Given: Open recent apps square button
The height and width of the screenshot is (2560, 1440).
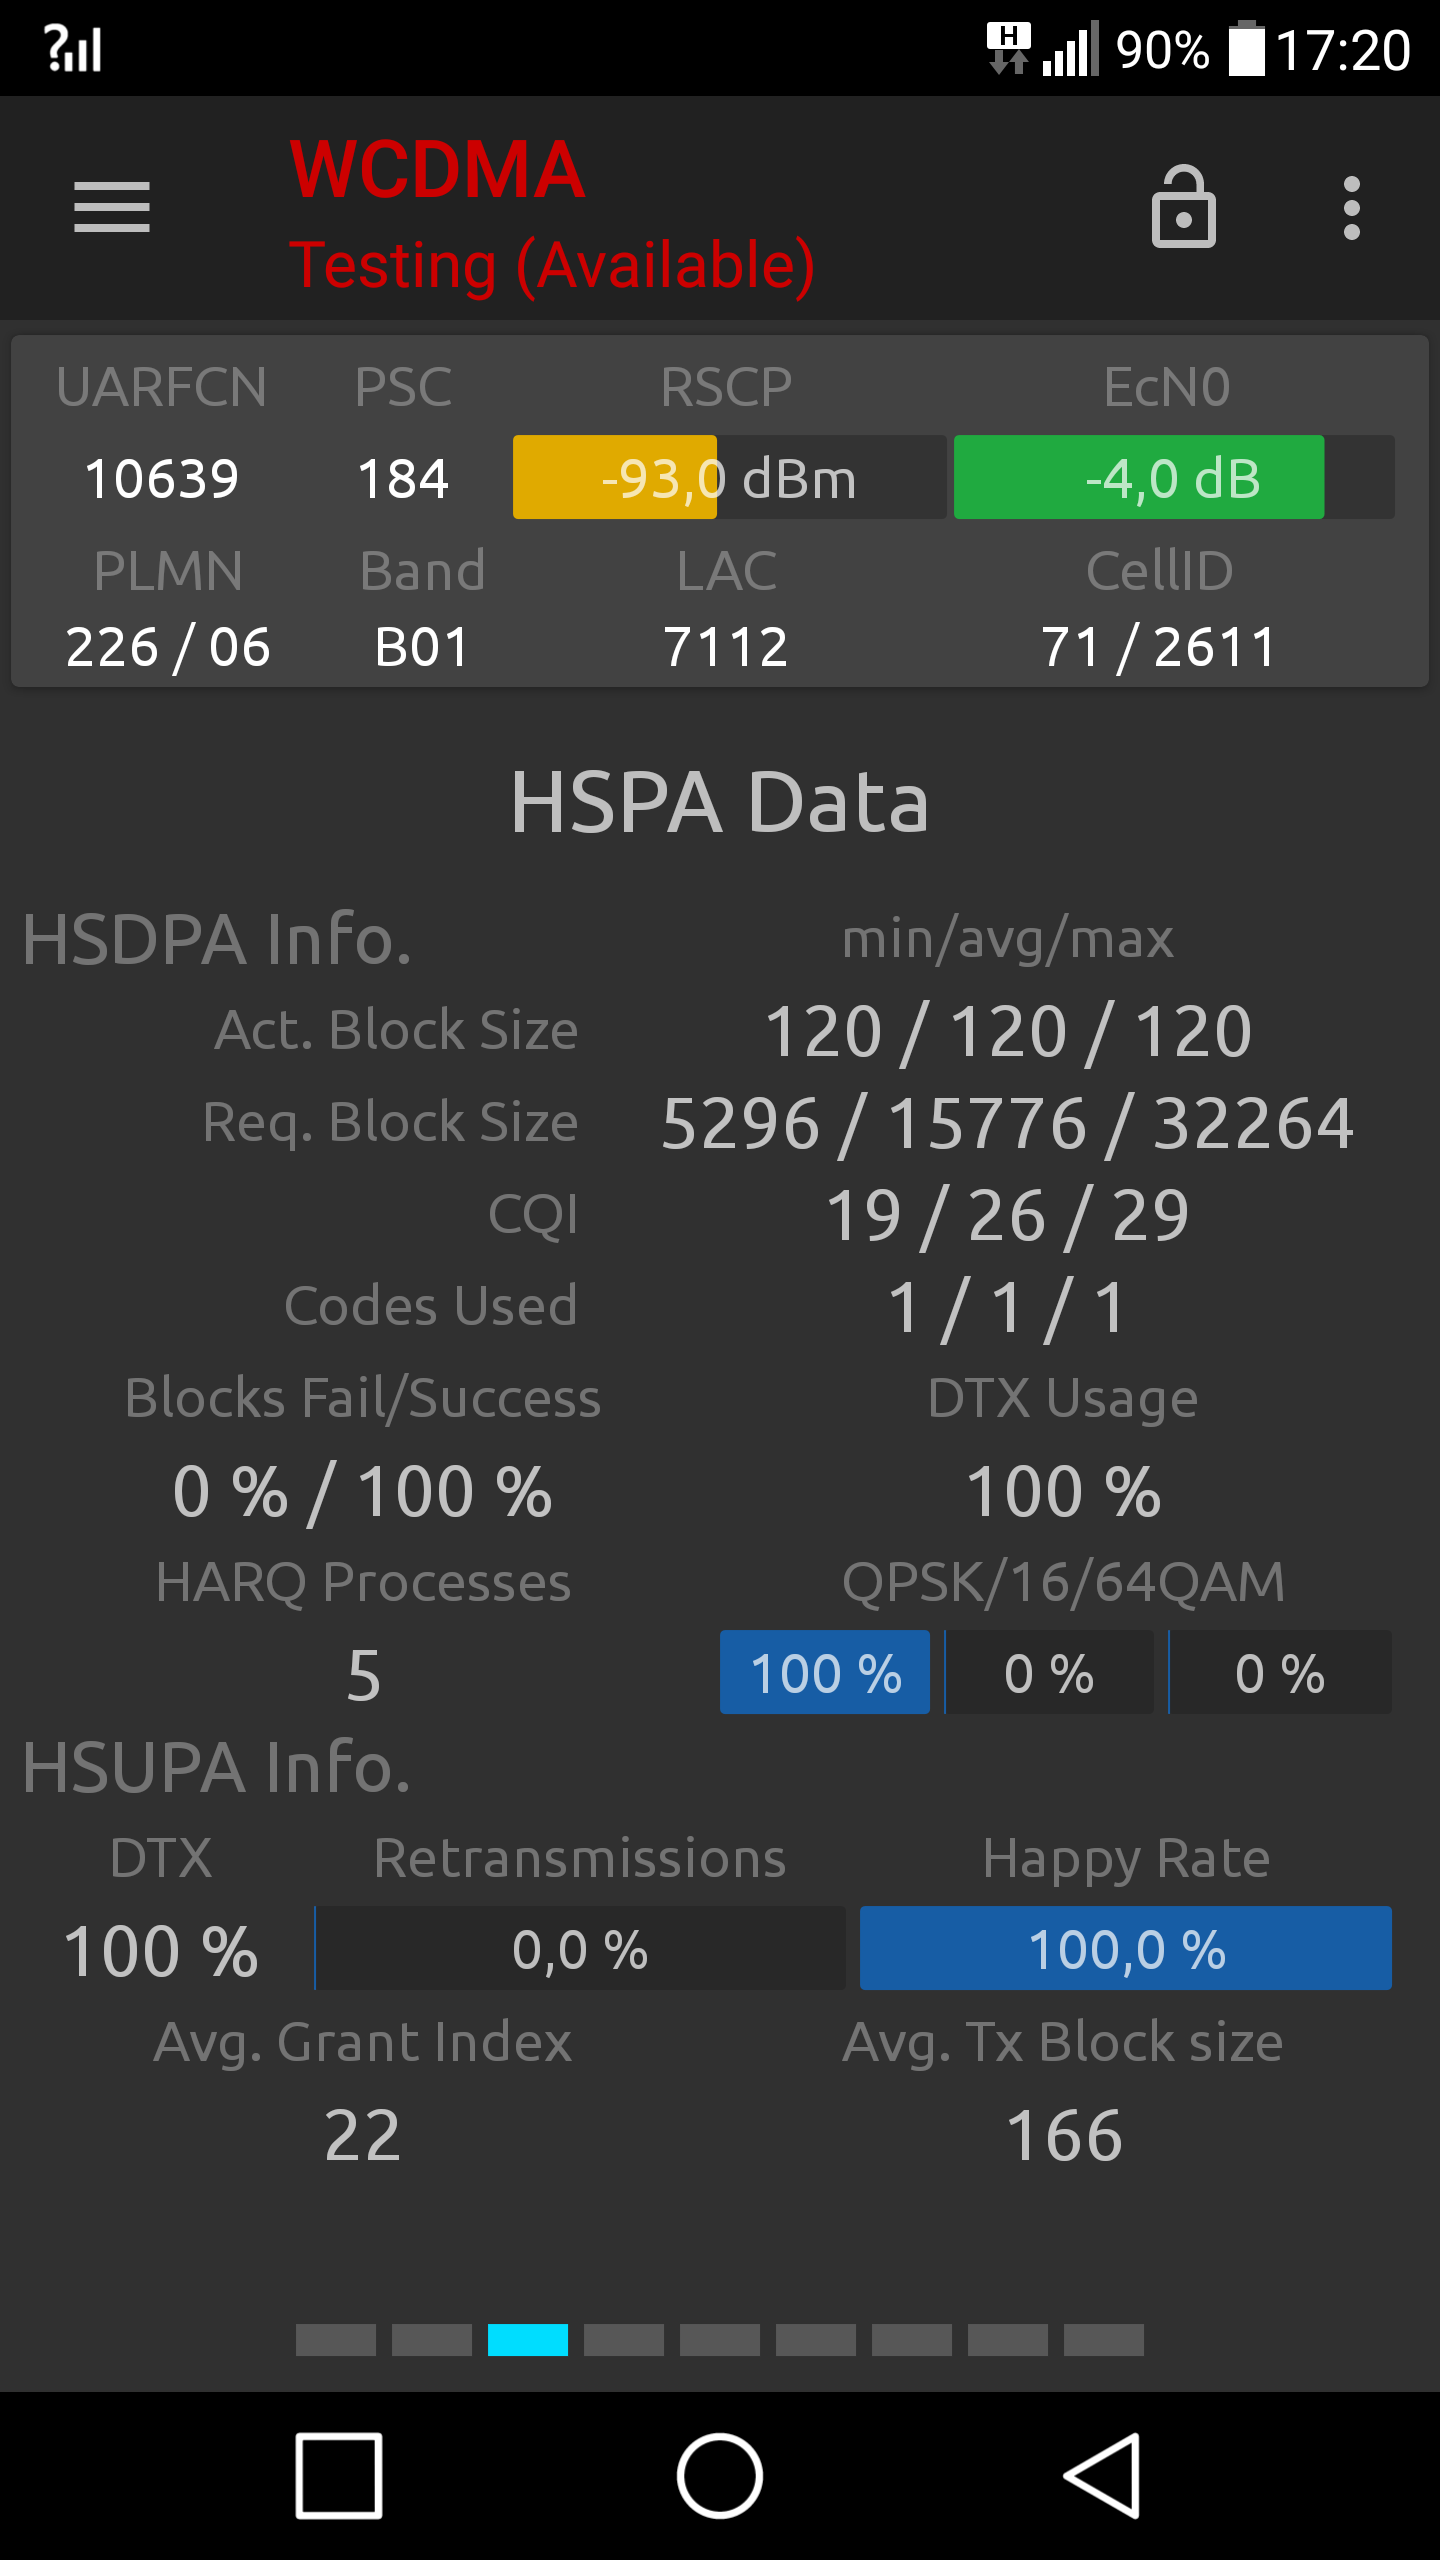Looking at the screenshot, I should pos(339,2476).
